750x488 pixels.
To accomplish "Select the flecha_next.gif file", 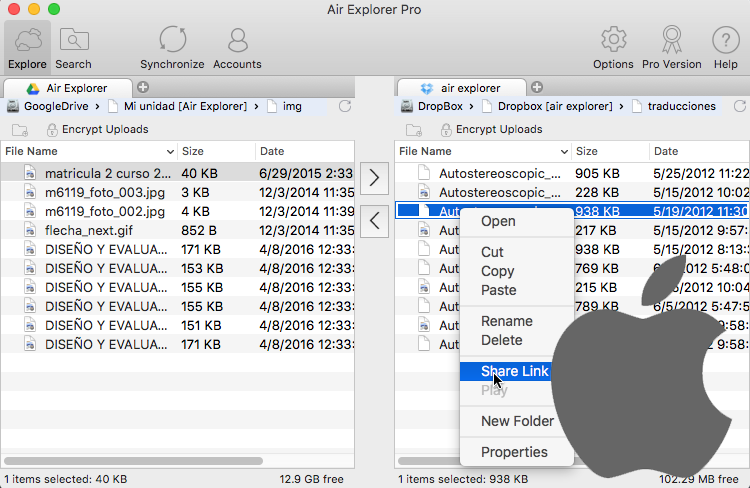I will (x=90, y=230).
